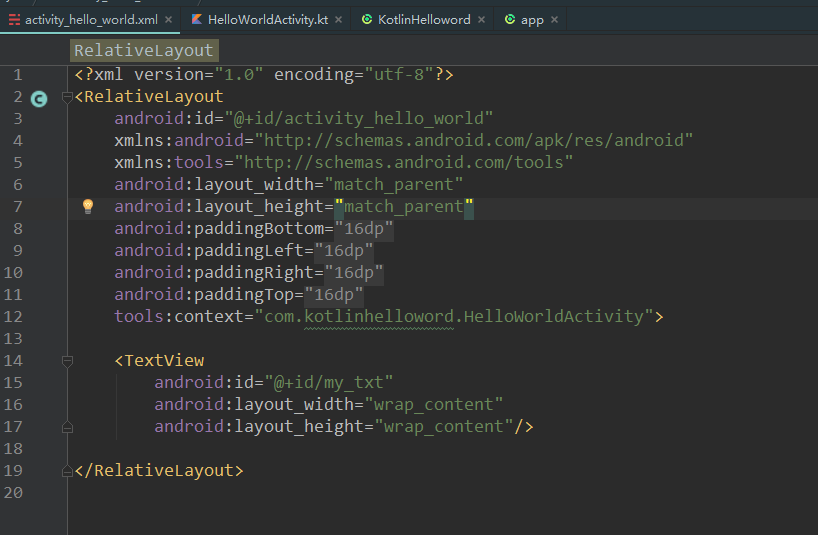Click the Gradle icon on KotlinHelloword tab

pyautogui.click(x=367, y=19)
